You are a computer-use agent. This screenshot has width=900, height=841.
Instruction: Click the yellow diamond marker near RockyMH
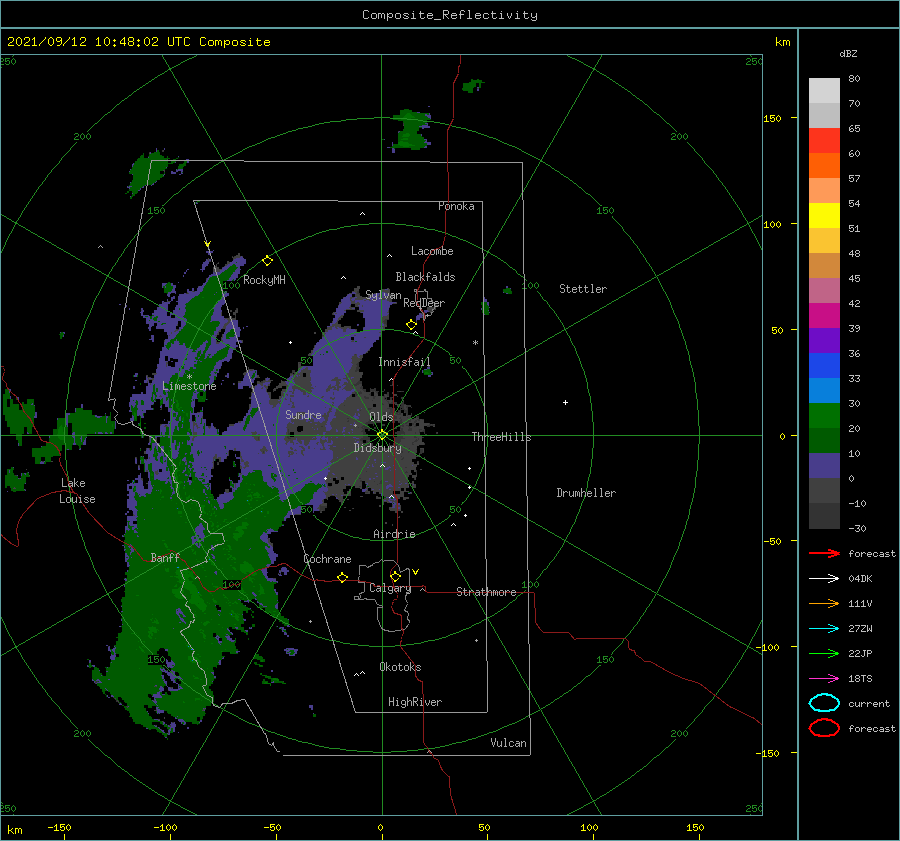pyautogui.click(x=267, y=261)
